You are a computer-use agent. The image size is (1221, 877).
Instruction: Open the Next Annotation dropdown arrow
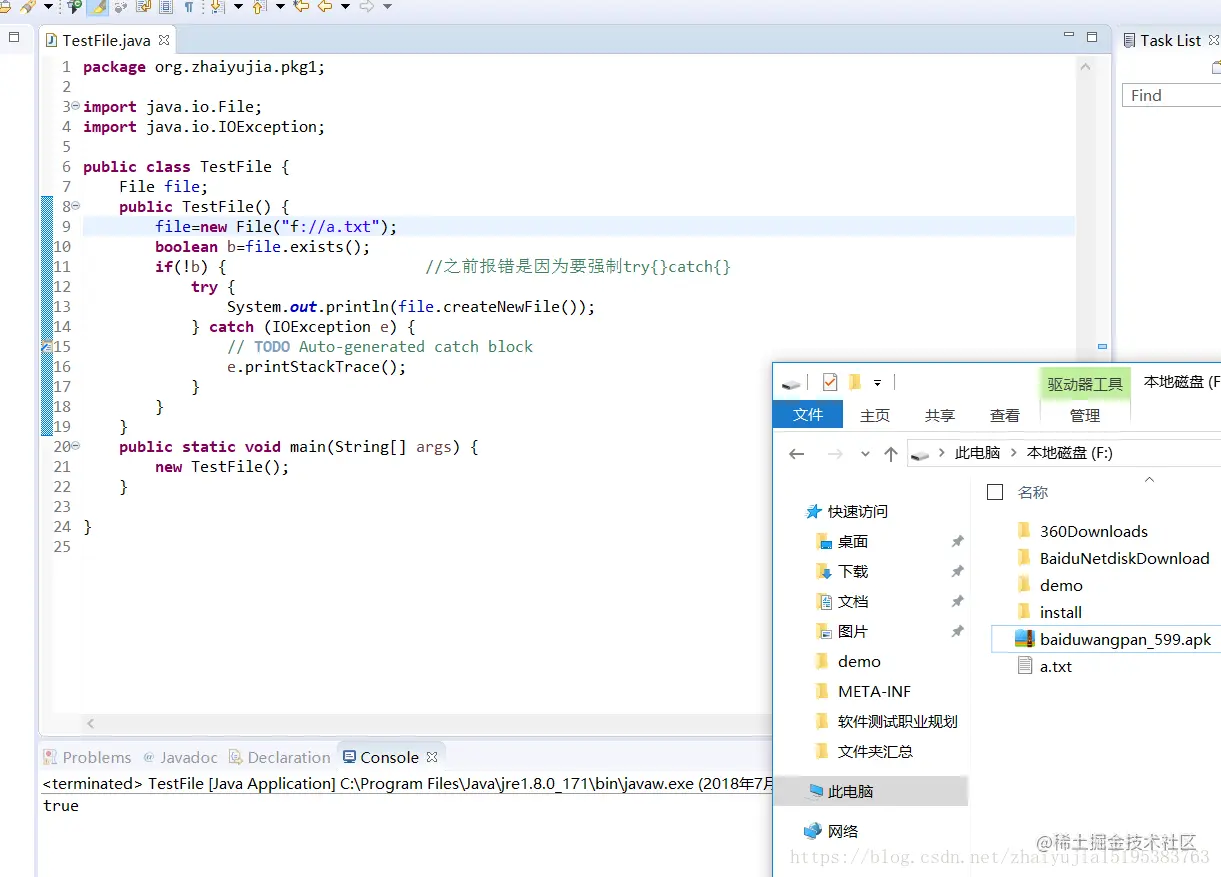click(238, 6)
